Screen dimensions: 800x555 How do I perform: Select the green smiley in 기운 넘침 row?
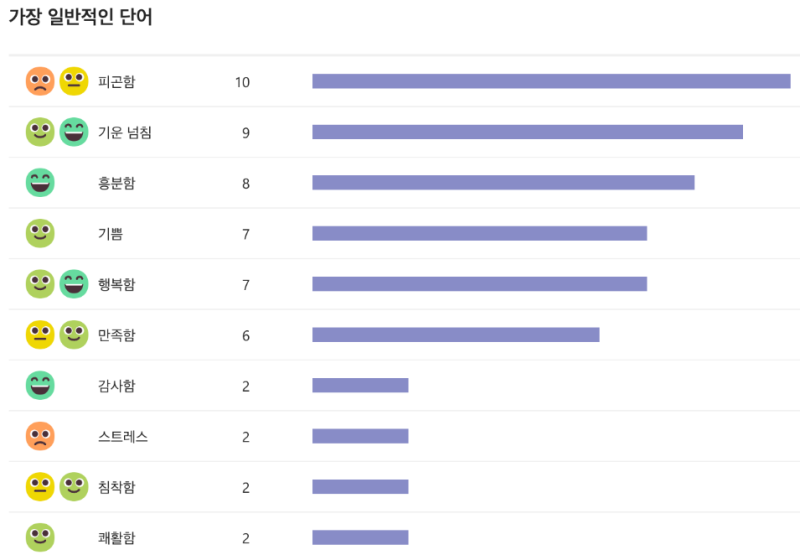coord(40,132)
